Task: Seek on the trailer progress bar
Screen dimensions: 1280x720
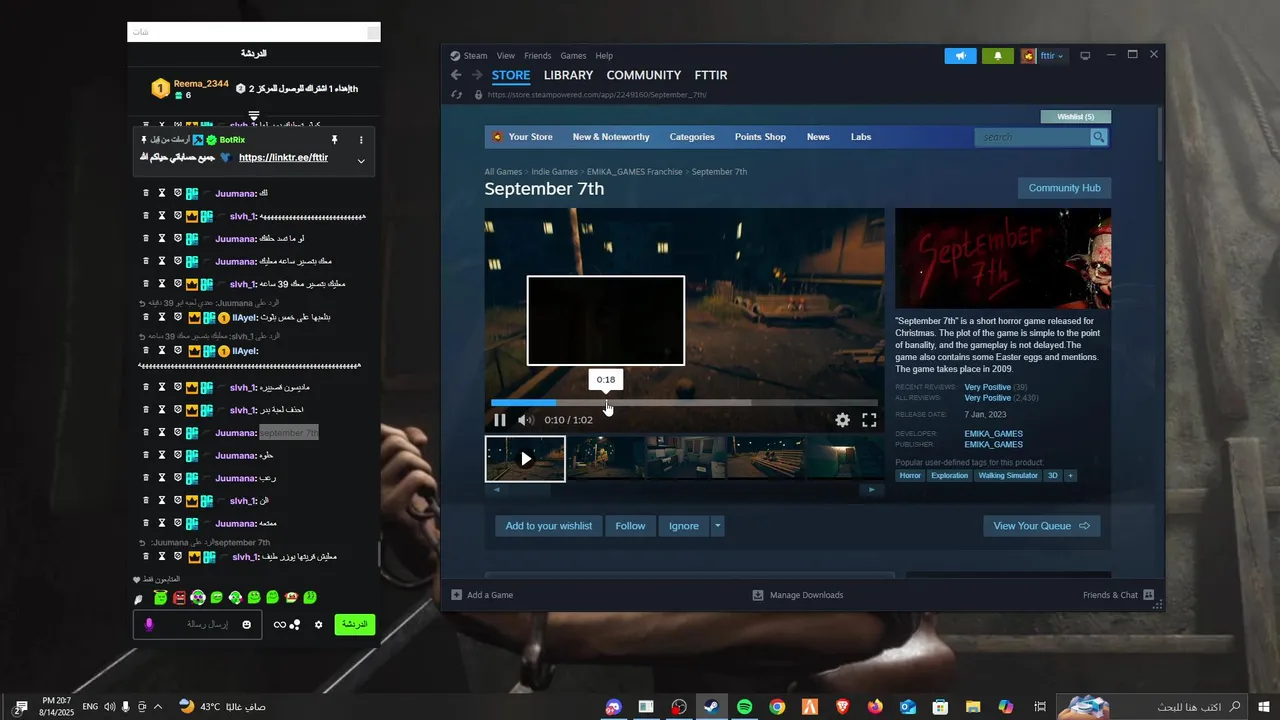Action: tap(684, 403)
